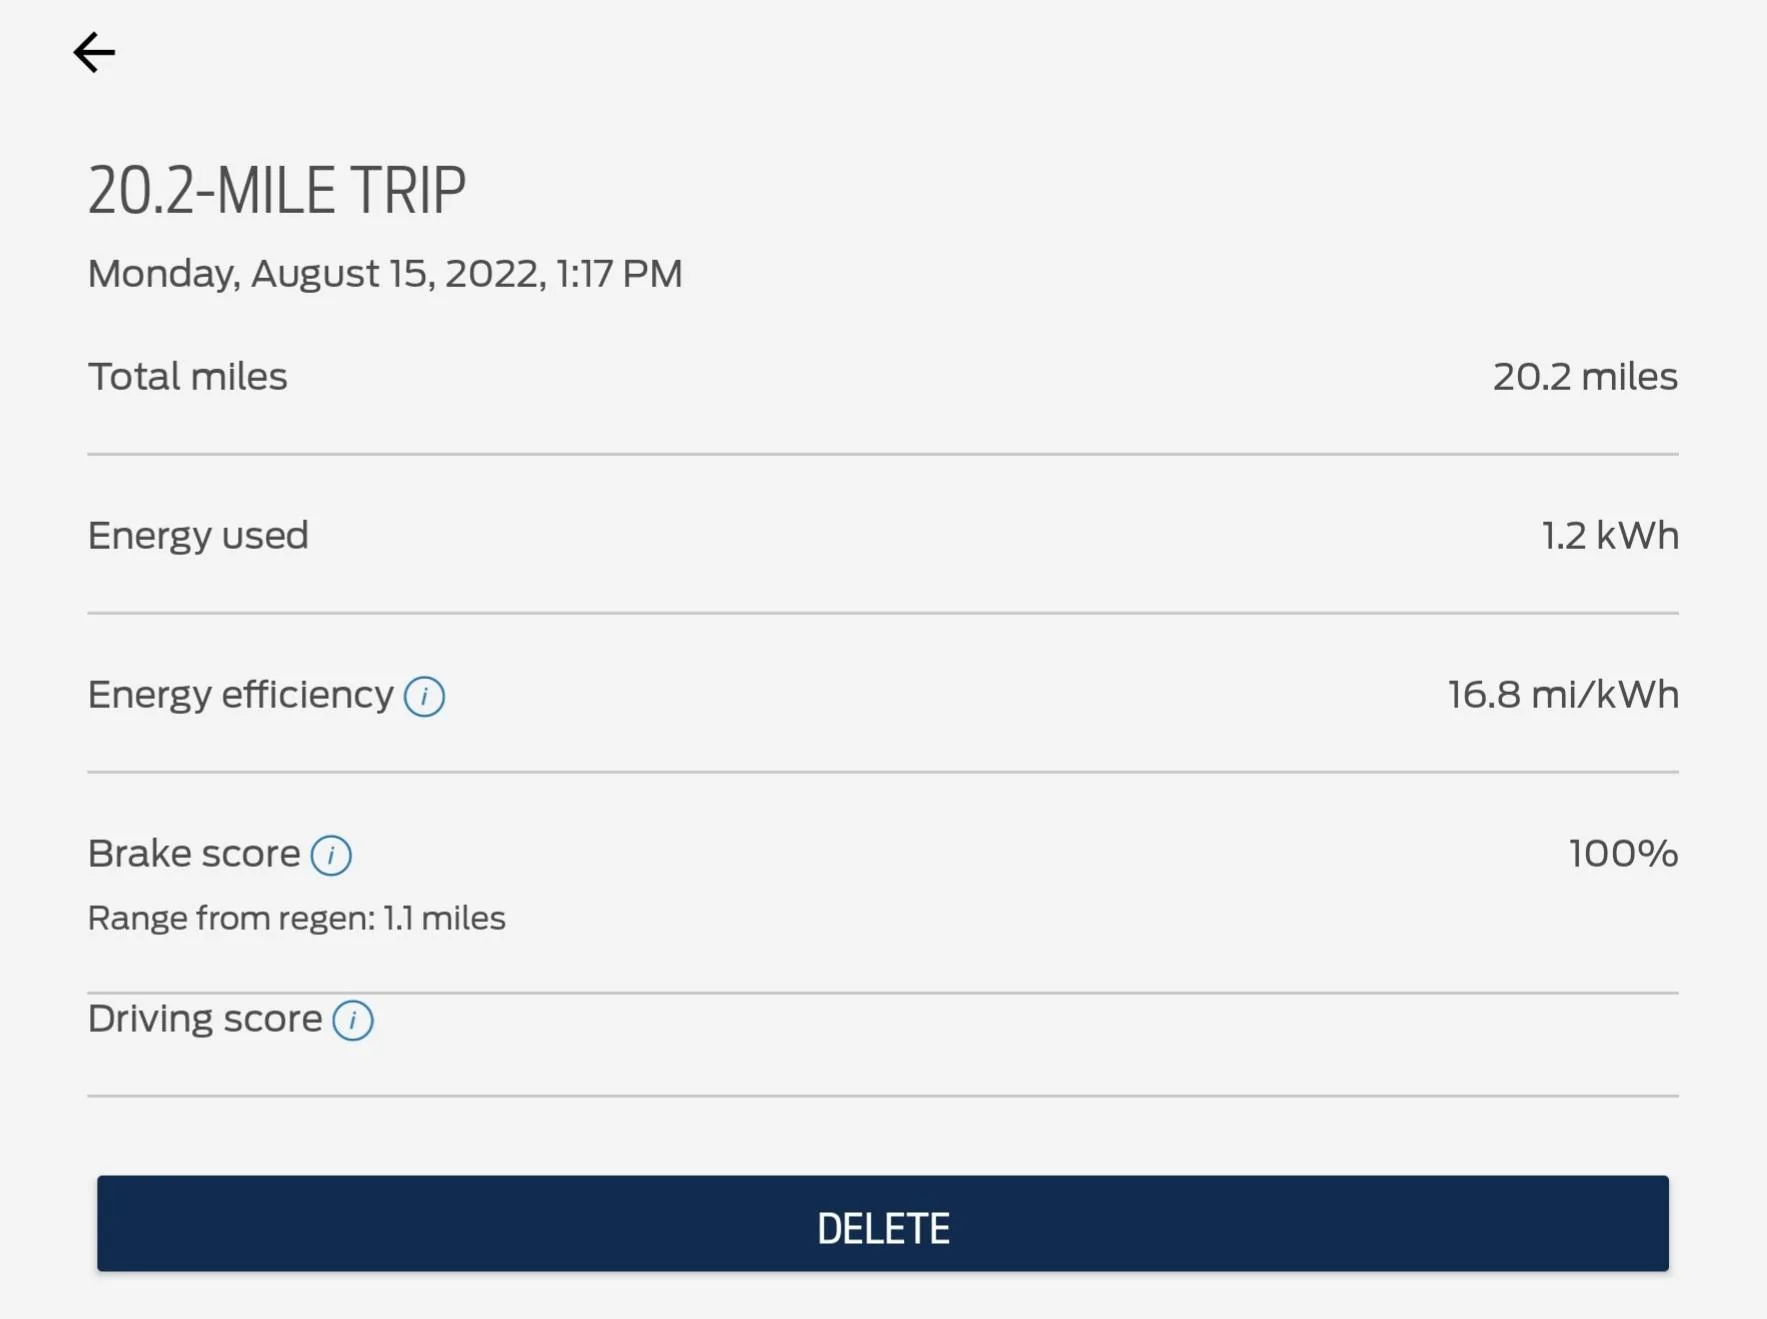Select the 100% brake score value

pyautogui.click(x=1621, y=854)
